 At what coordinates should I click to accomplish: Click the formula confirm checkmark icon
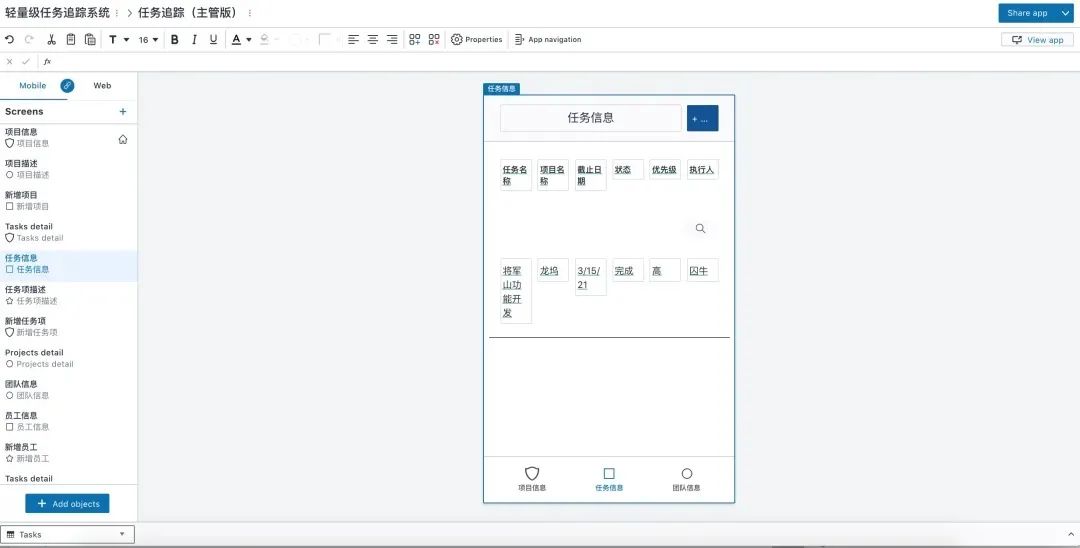click(x=26, y=62)
